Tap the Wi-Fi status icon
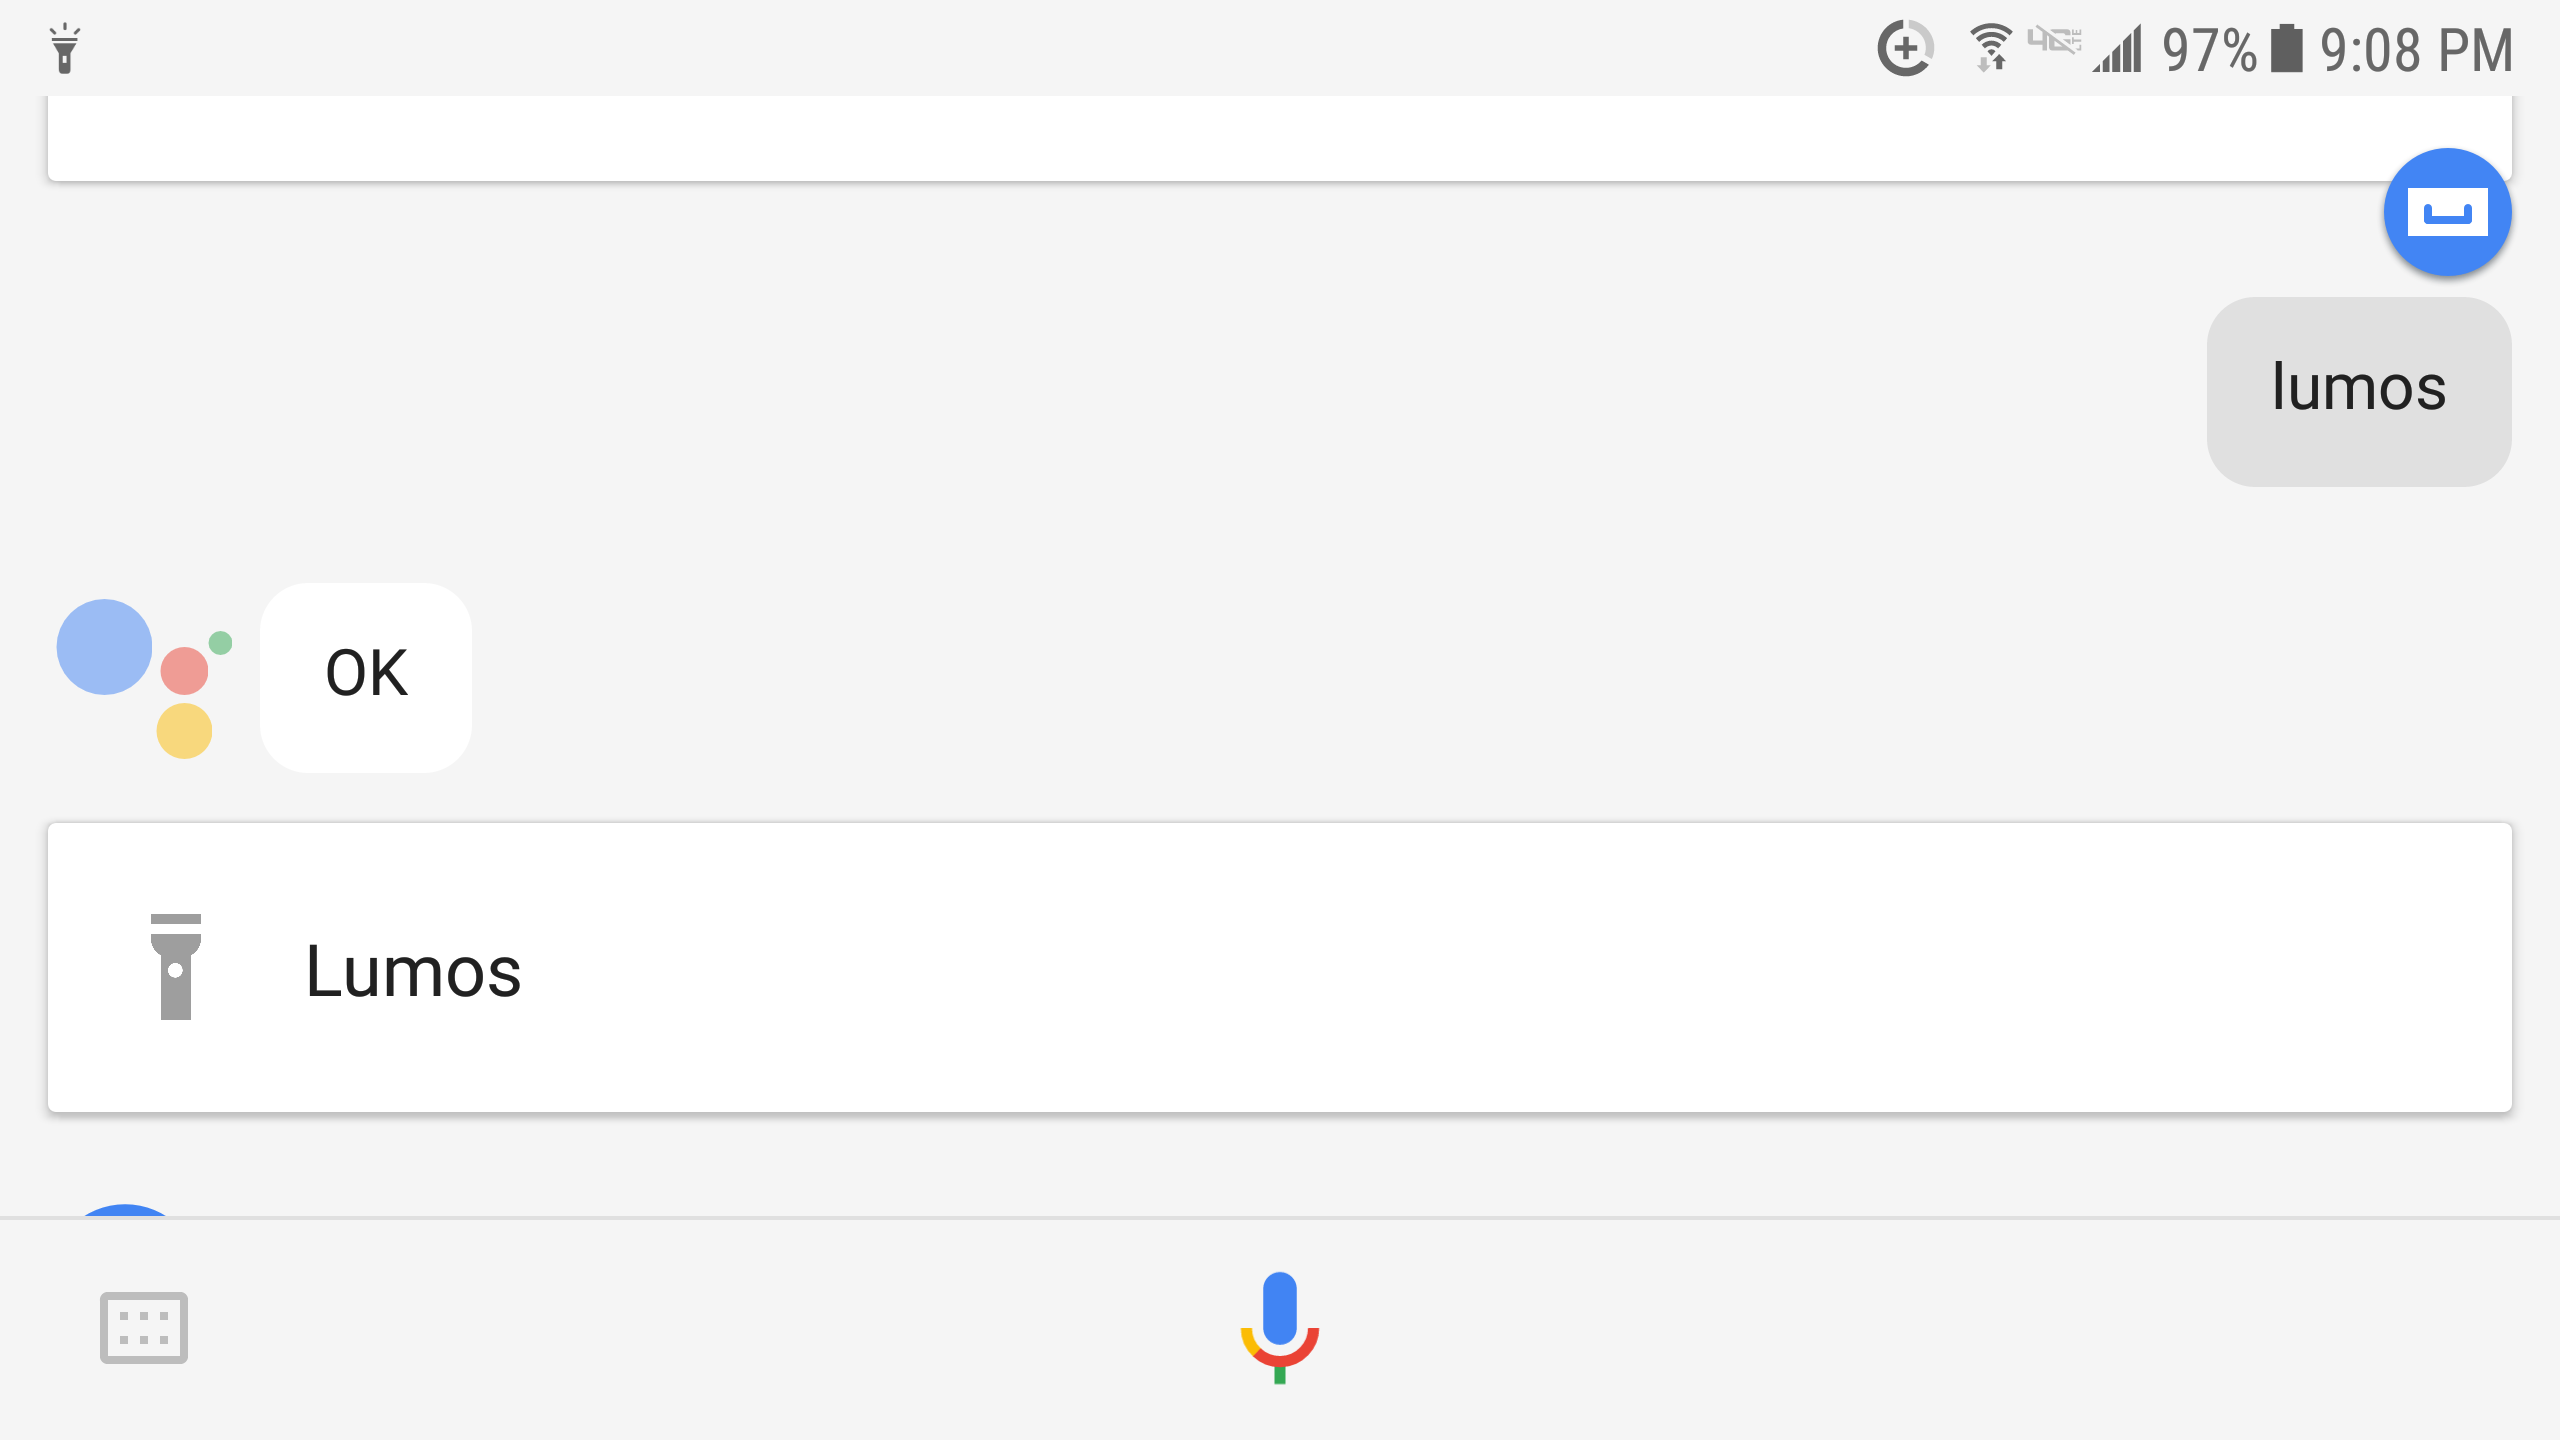The image size is (2560, 1440). tap(1990, 47)
